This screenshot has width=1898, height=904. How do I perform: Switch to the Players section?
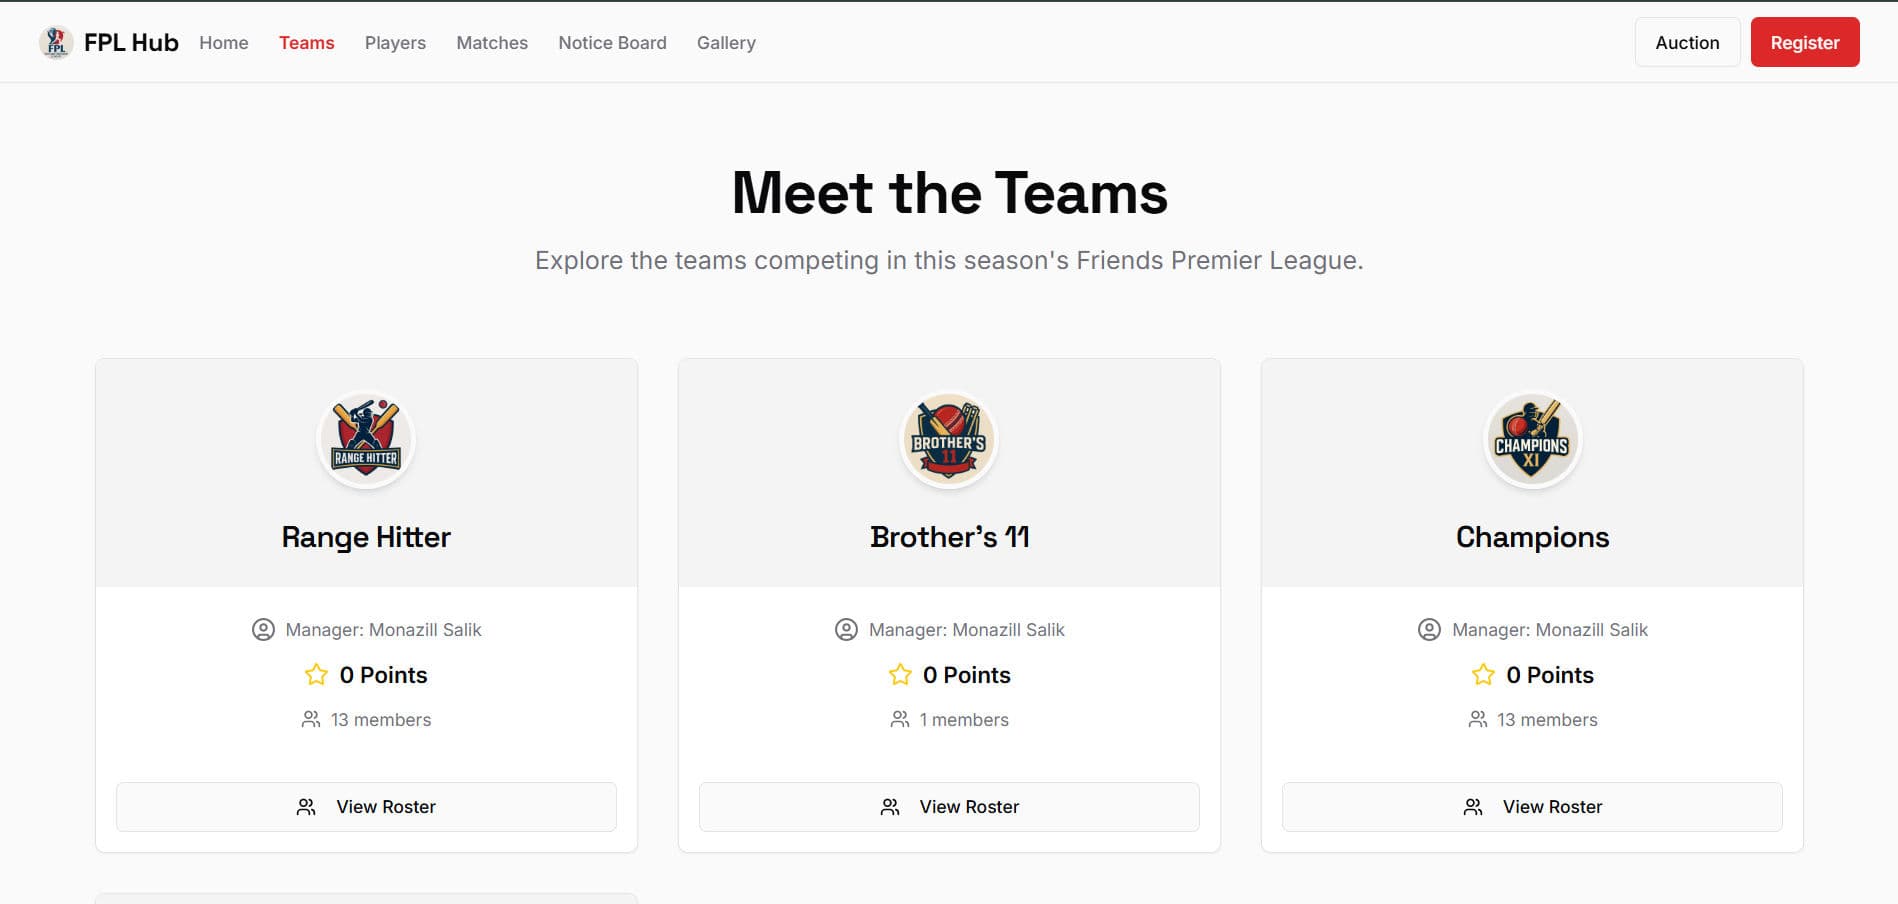pos(394,42)
